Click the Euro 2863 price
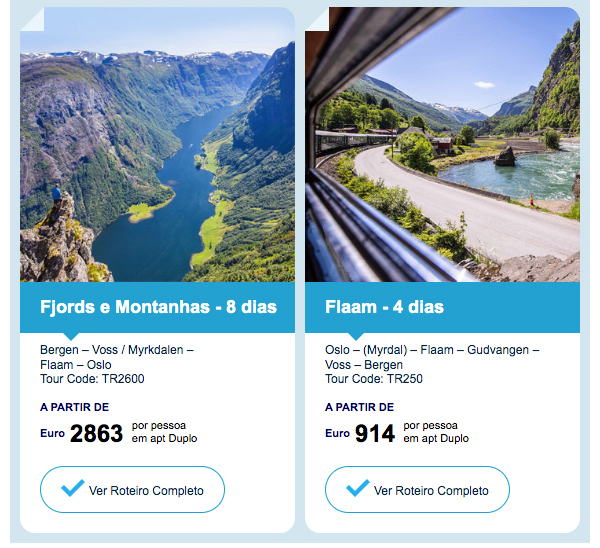Image resolution: width=600 pixels, height=548 pixels. pyautogui.click(x=82, y=434)
